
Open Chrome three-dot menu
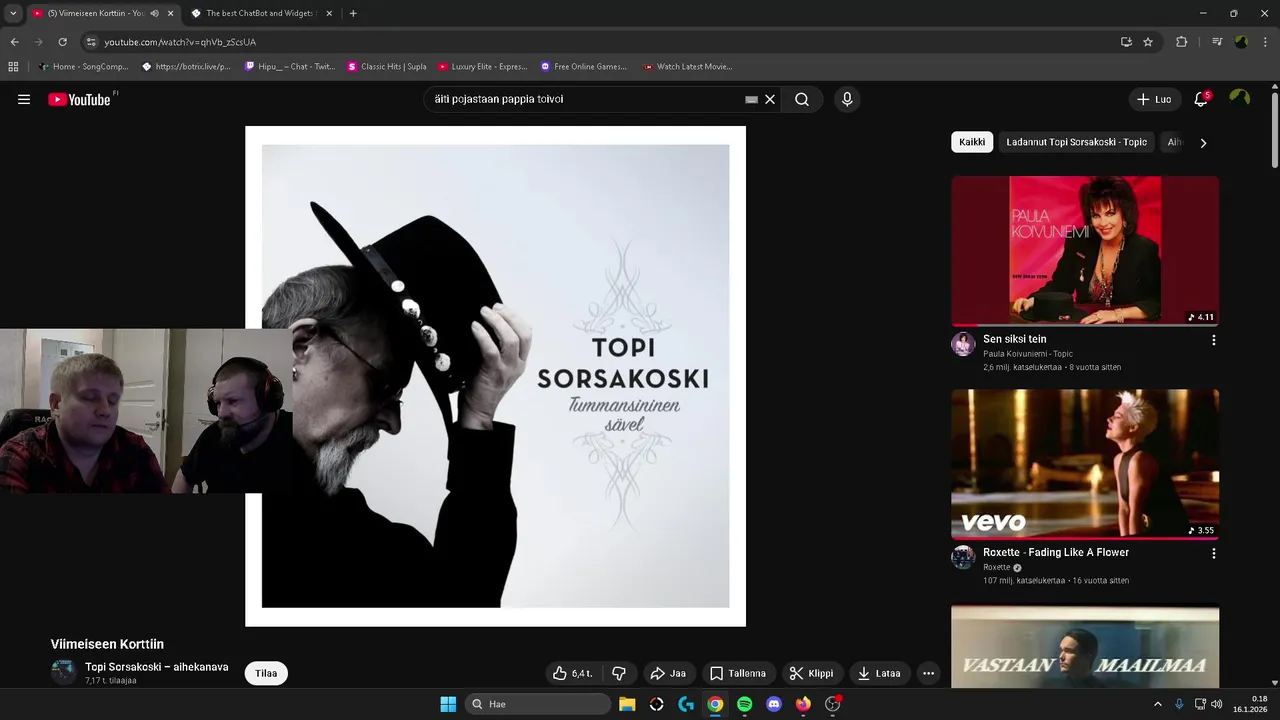[x=1265, y=42]
